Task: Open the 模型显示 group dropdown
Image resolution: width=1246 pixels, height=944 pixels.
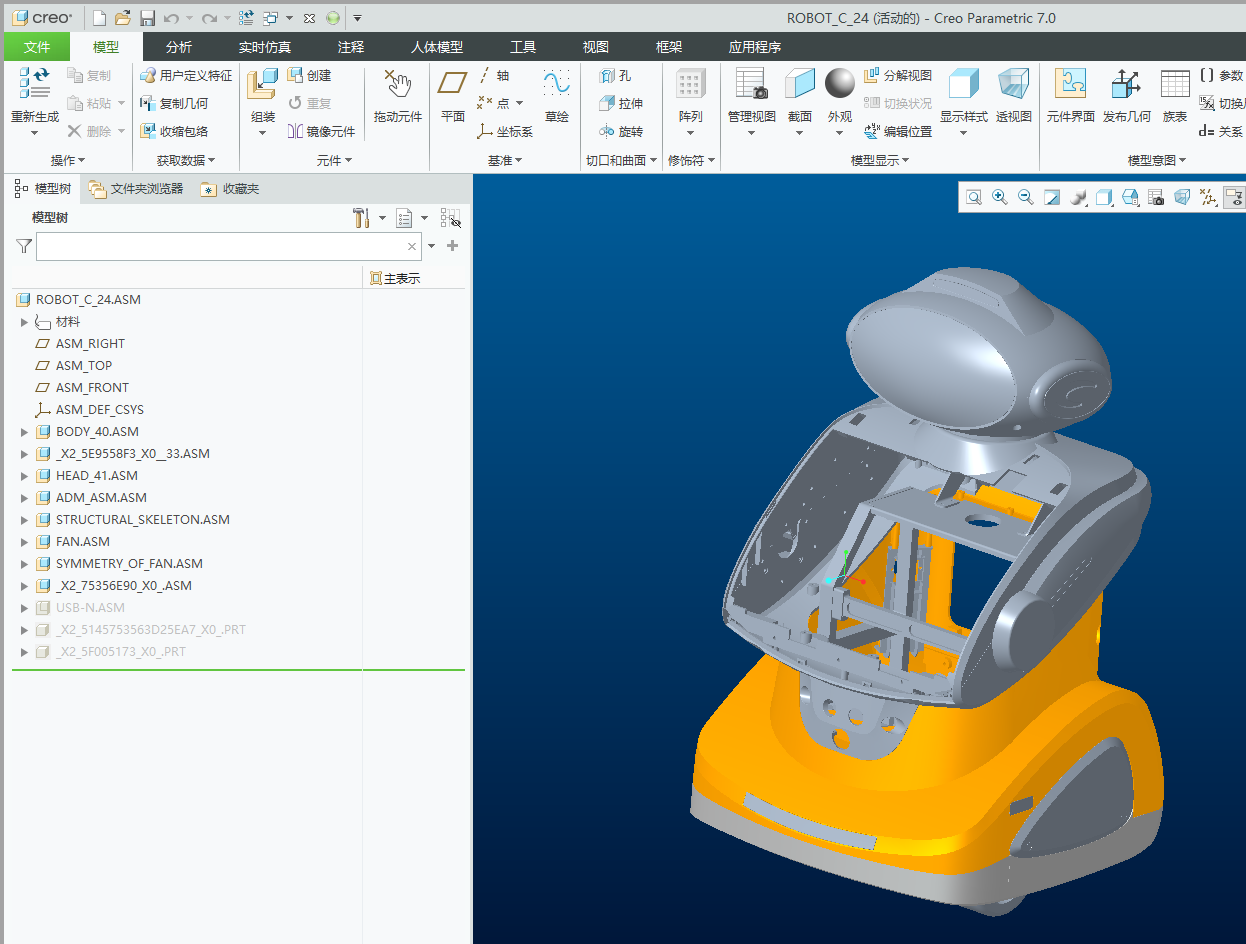Action: pyautogui.click(x=879, y=160)
